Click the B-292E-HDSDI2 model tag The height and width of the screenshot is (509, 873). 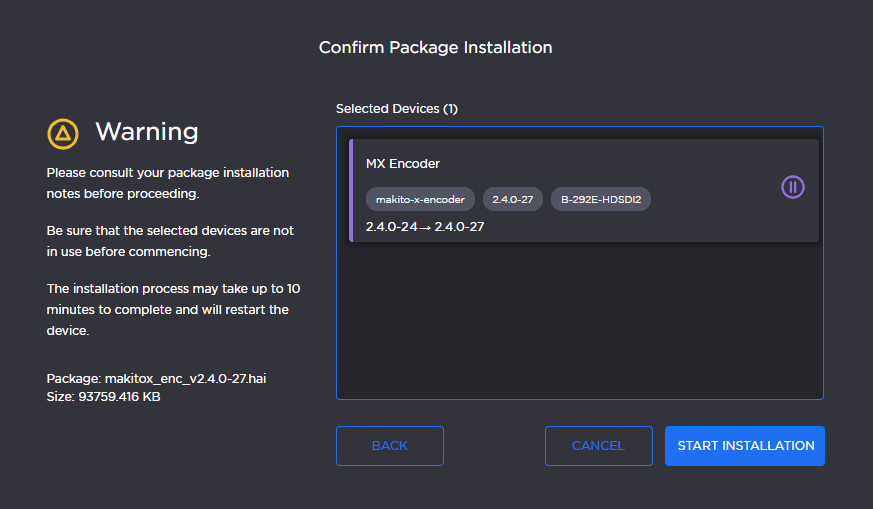[x=600, y=199]
